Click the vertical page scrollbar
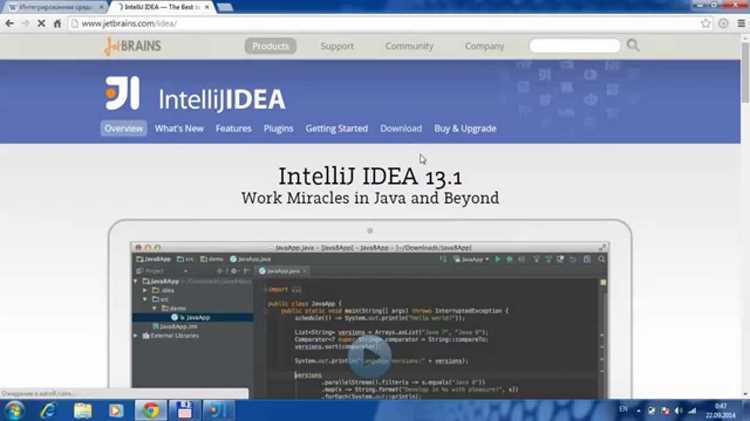 pos(745,73)
